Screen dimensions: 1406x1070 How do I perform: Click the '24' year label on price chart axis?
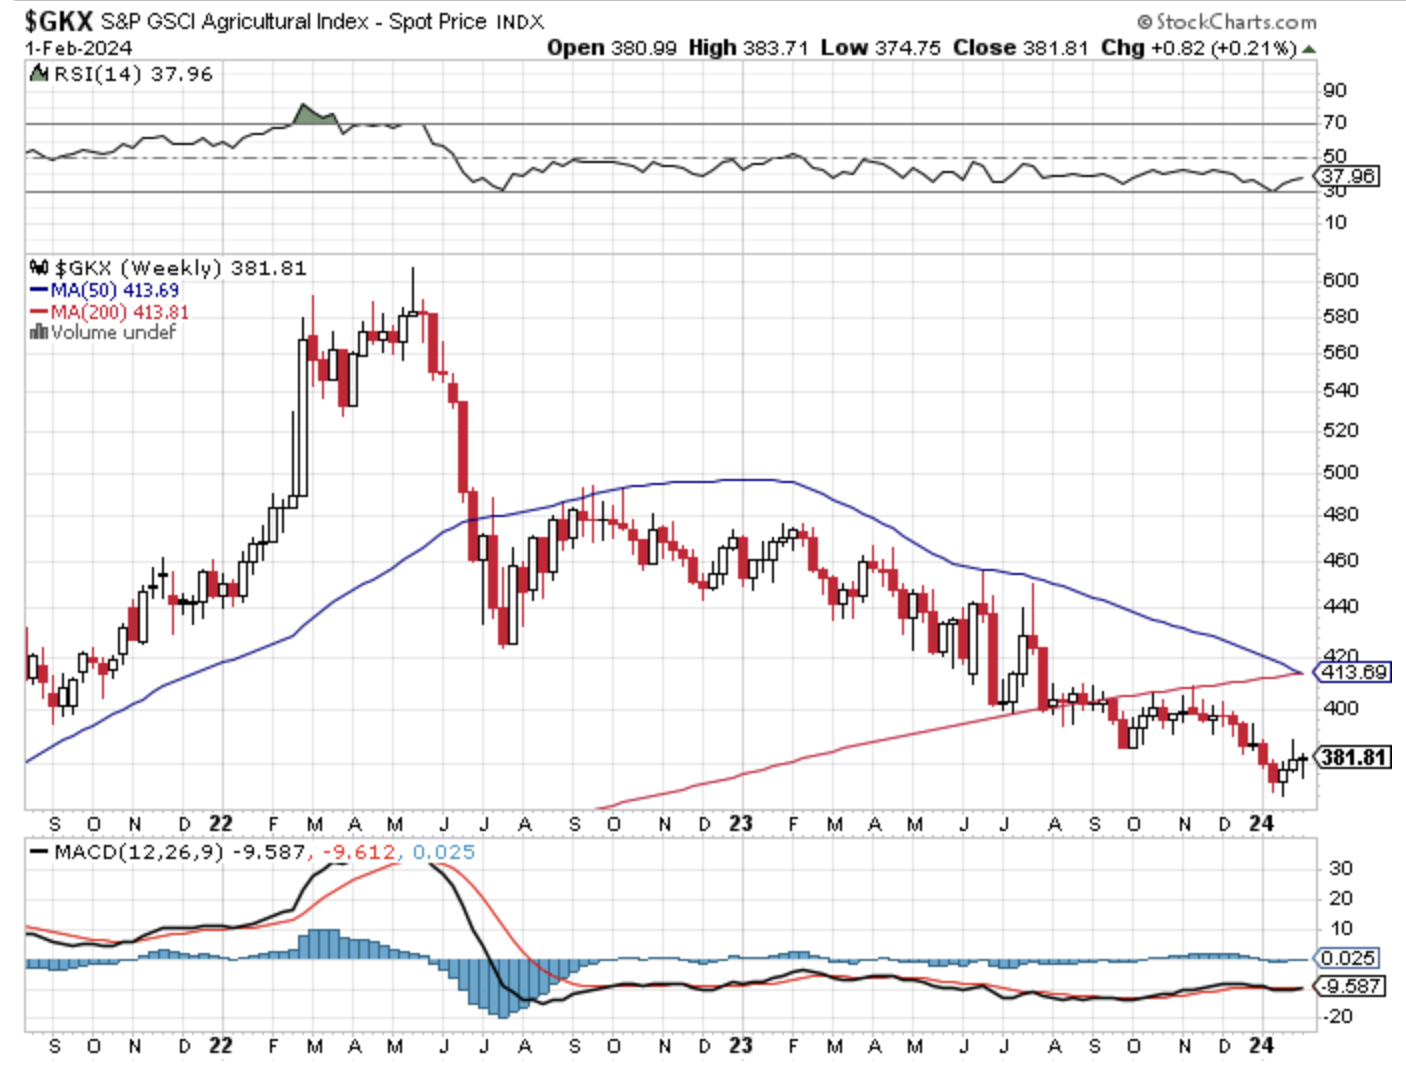[1262, 823]
